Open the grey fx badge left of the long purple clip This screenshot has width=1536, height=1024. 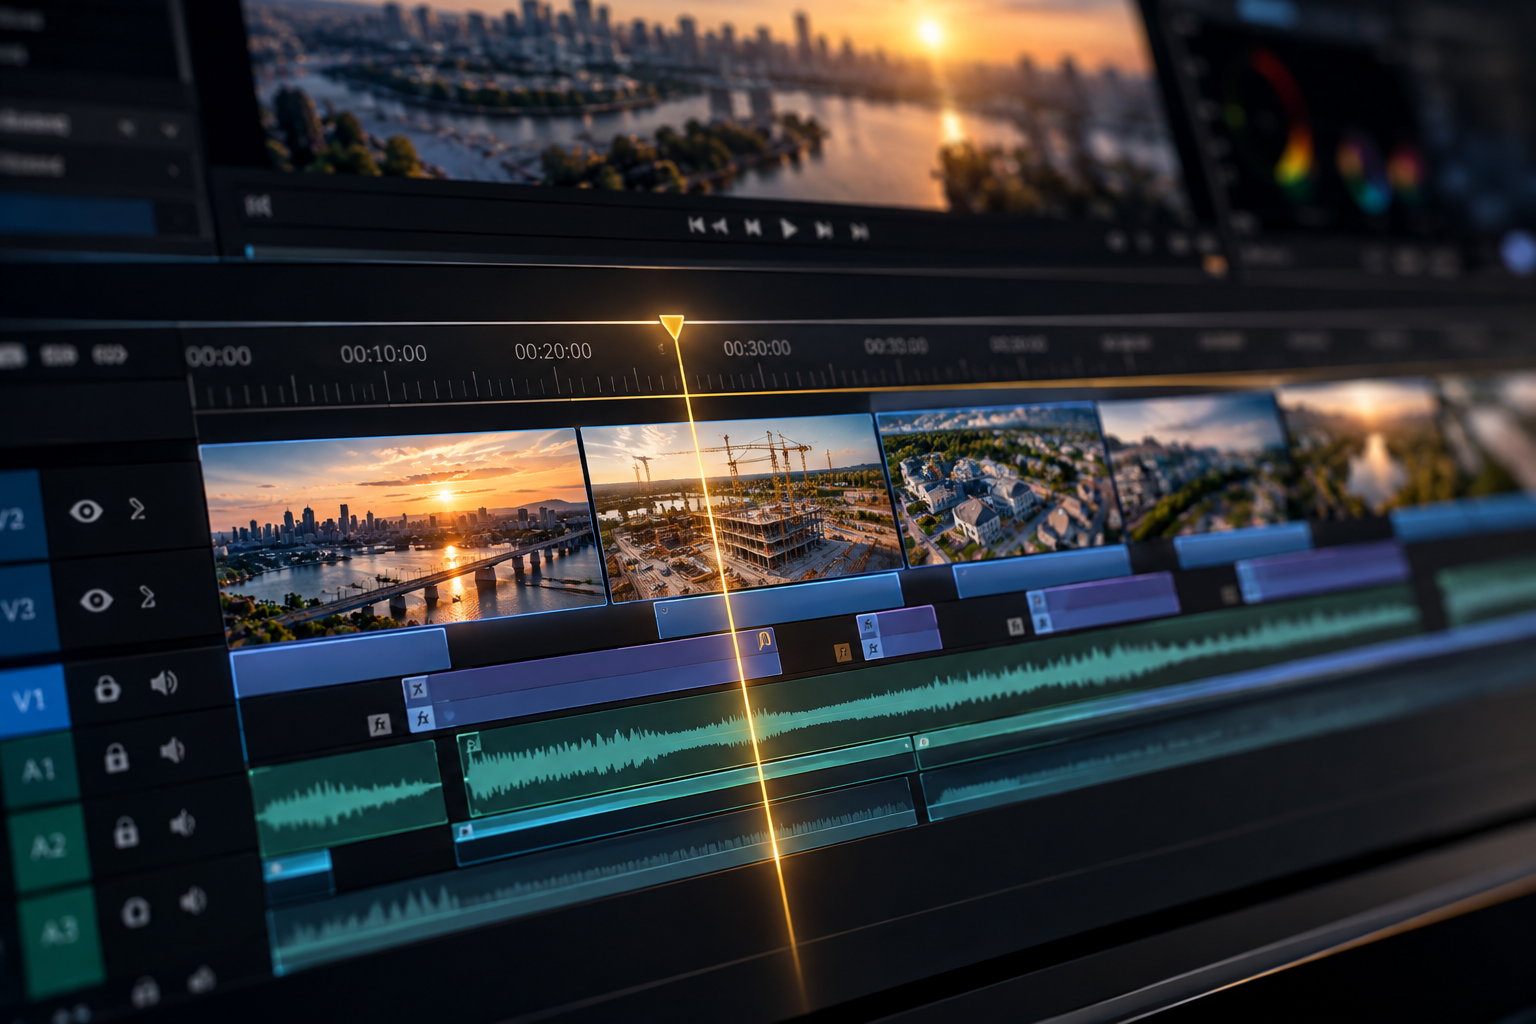tap(379, 725)
